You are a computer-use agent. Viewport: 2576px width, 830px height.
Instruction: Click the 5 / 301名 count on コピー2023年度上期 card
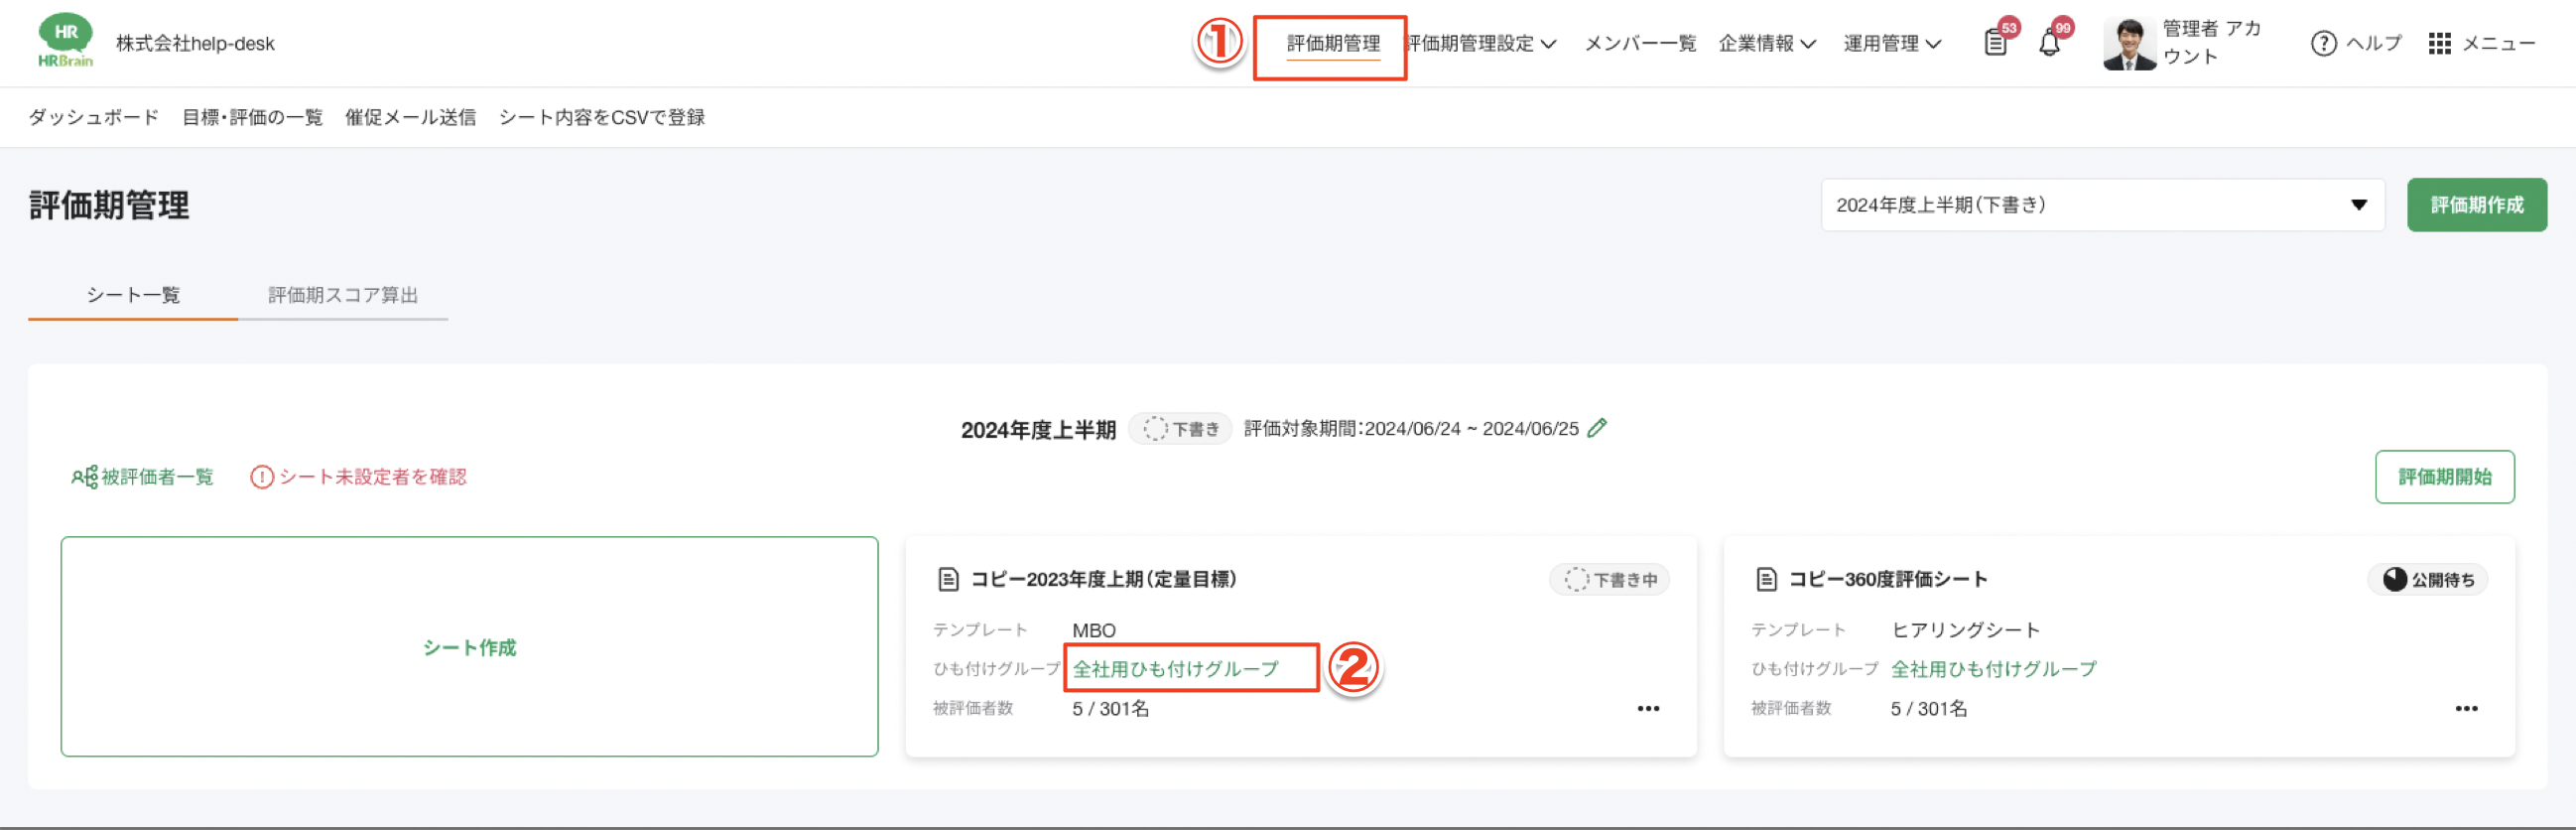tap(1110, 709)
